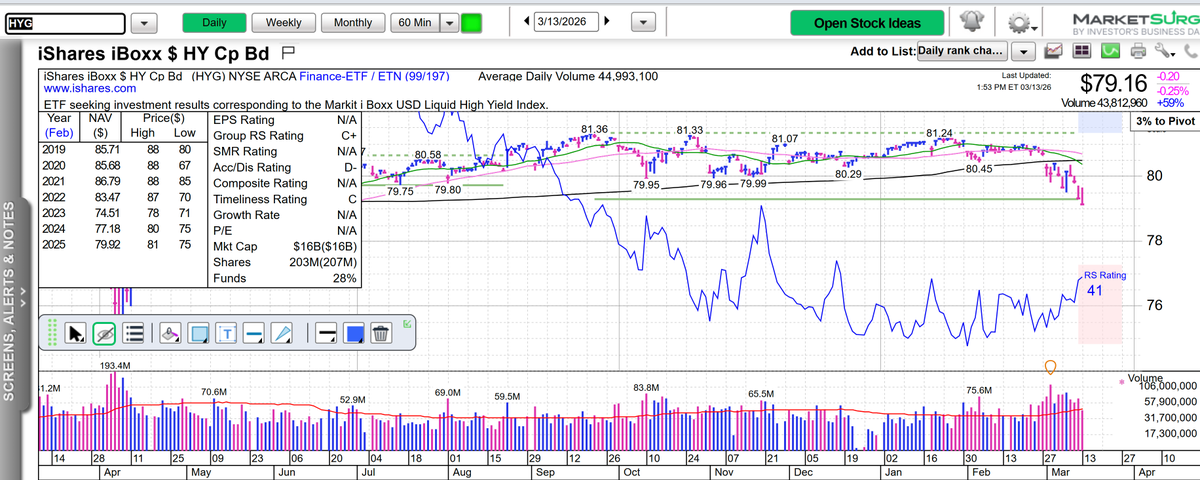Click the printer icon
Image resolution: width=1200 pixels, height=480 pixels.
(1137, 51)
